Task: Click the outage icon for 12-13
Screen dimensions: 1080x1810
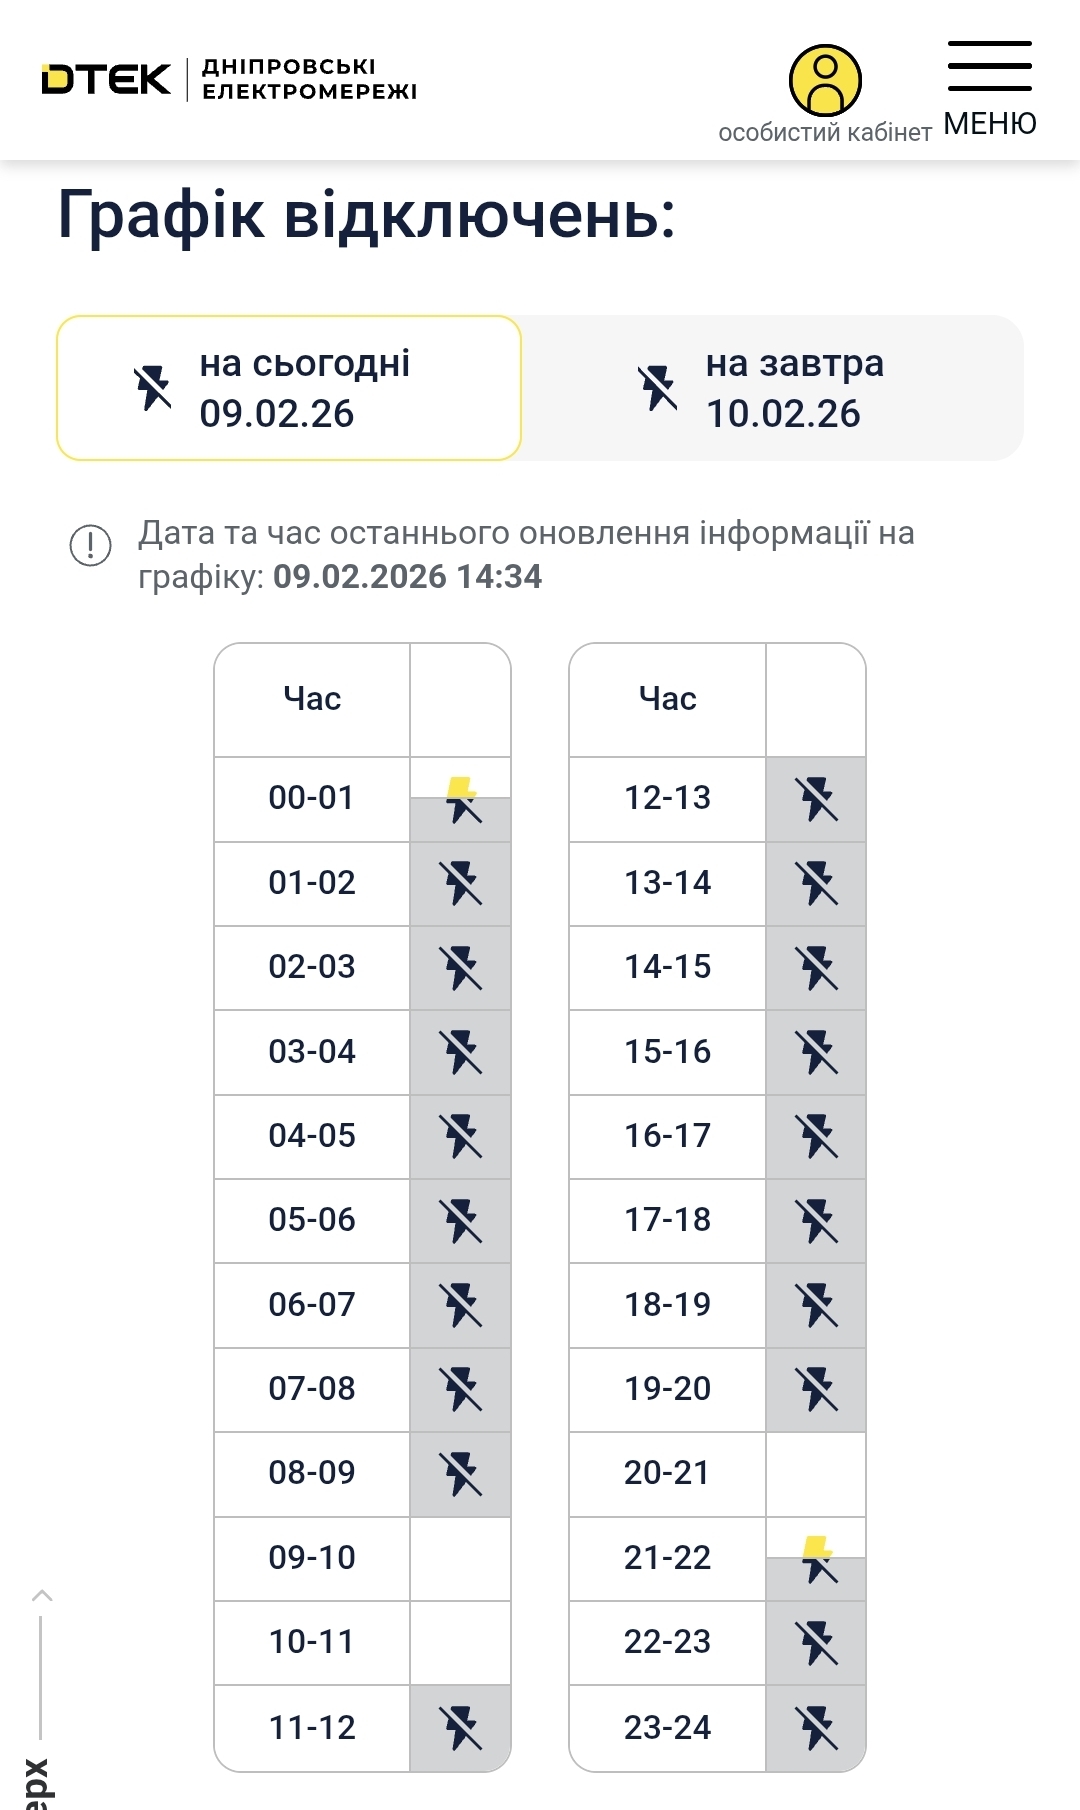Action: coord(817,800)
